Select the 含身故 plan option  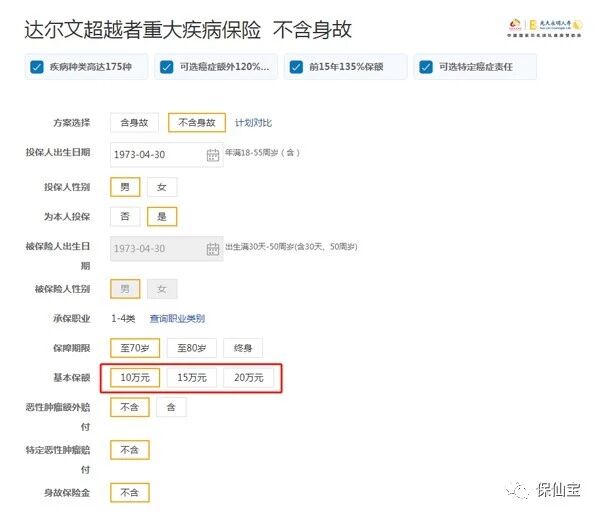(134, 123)
